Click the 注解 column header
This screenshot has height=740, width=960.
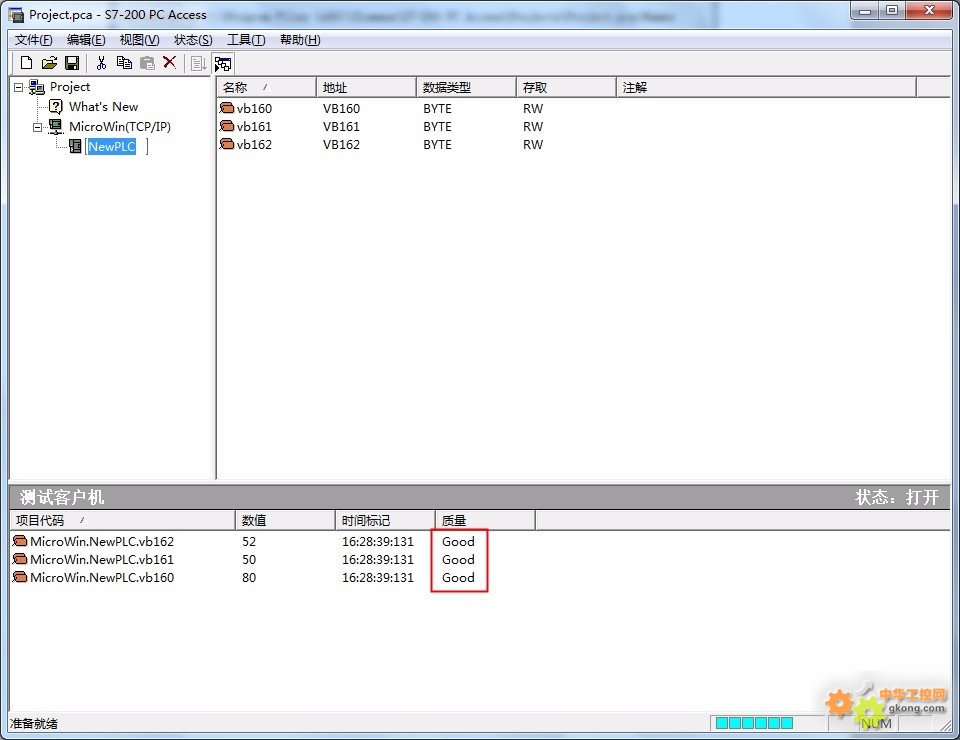pyautogui.click(x=767, y=88)
